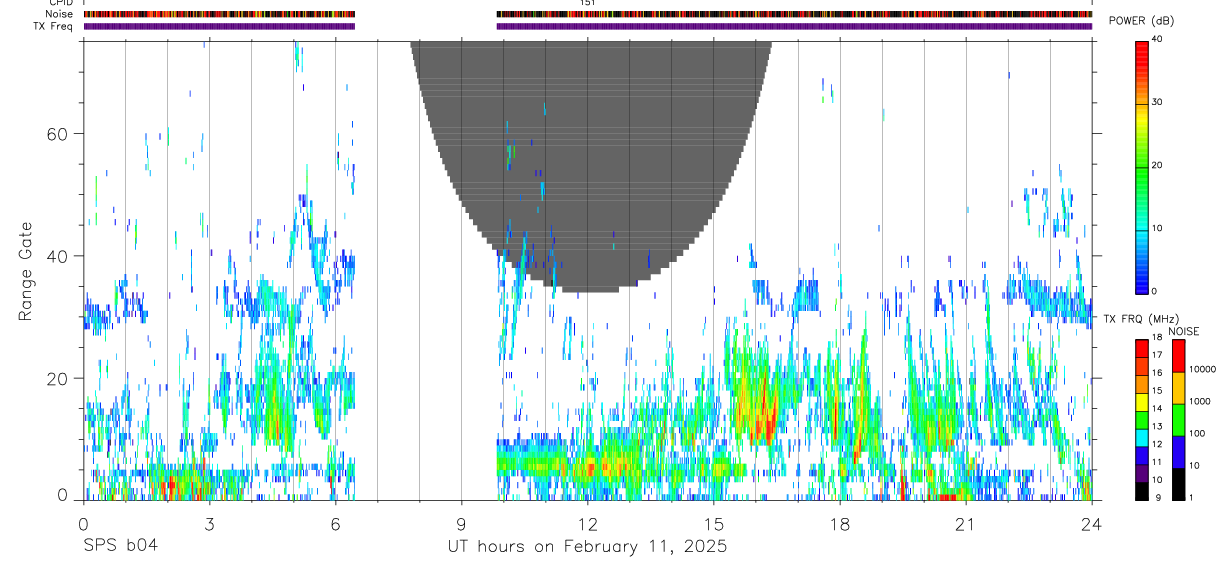
Task: Pick the green 100-1000 noise swatch
Action: point(1178,420)
